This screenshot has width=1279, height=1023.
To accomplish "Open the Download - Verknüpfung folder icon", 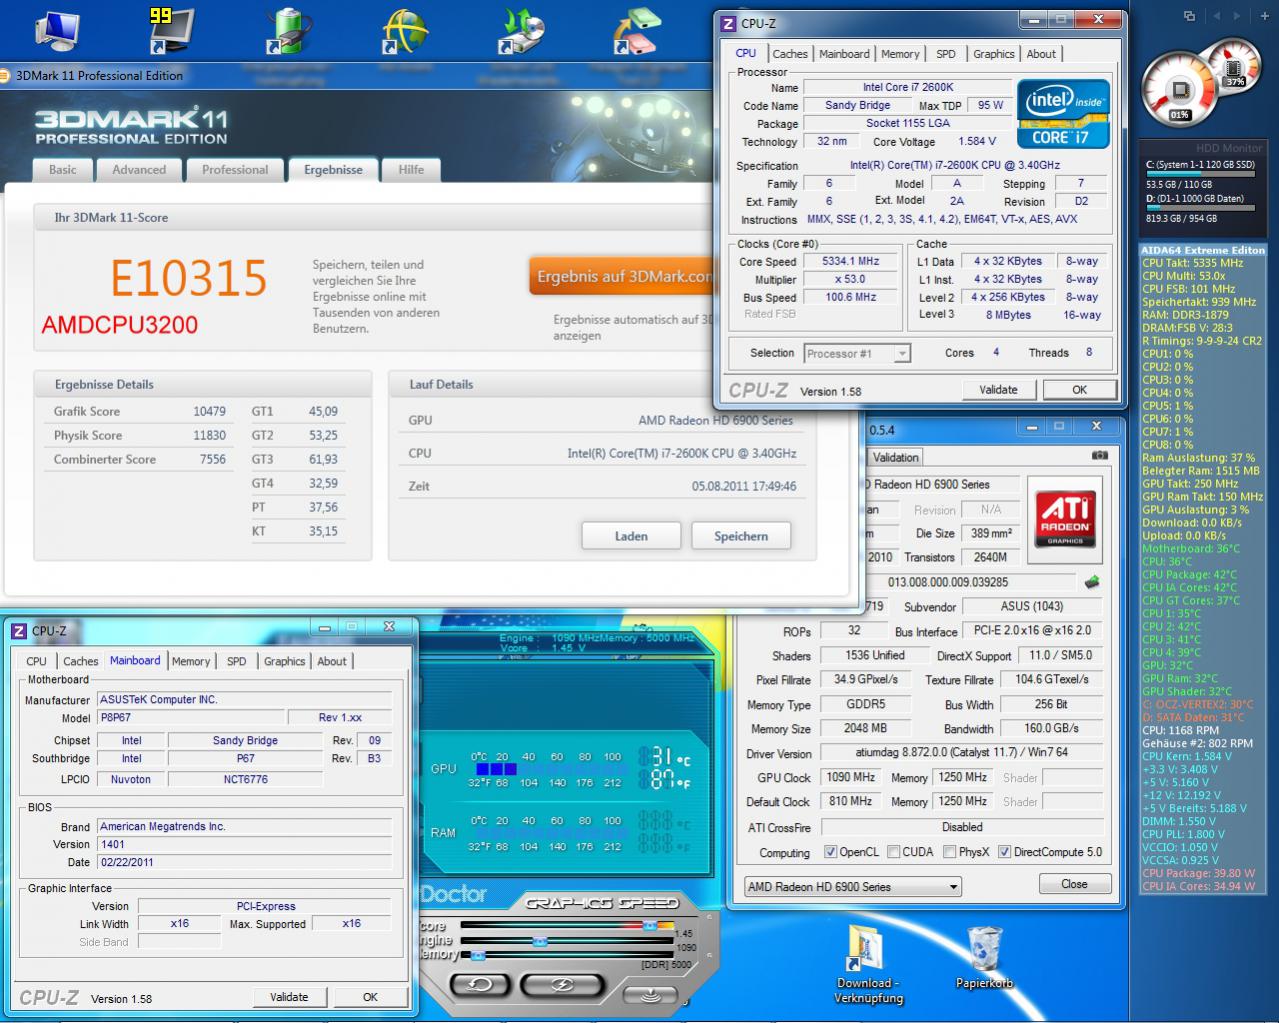I will click(x=867, y=948).
